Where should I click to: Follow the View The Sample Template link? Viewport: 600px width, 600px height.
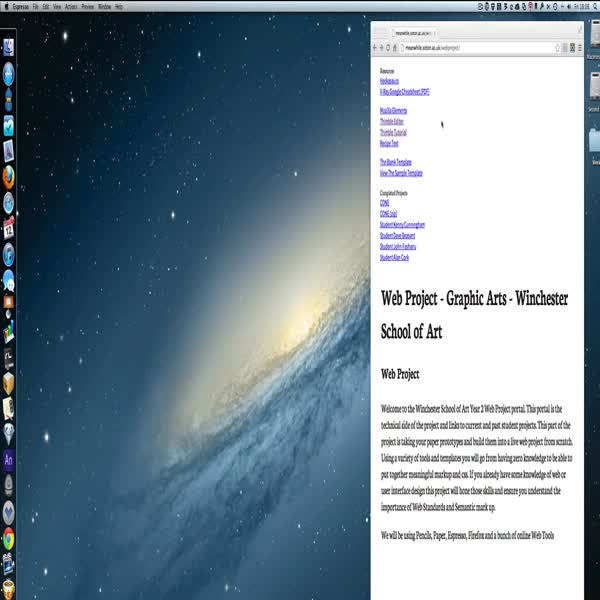coord(401,173)
